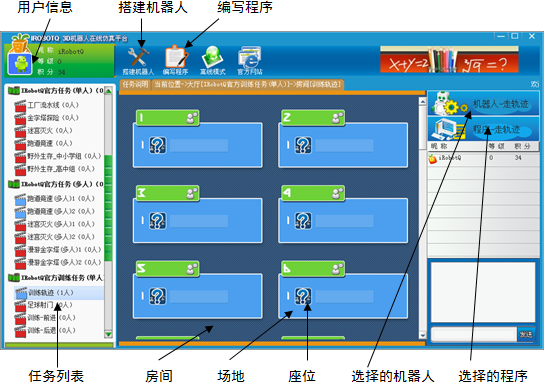Click the green Android user avatar

click(x=21, y=63)
